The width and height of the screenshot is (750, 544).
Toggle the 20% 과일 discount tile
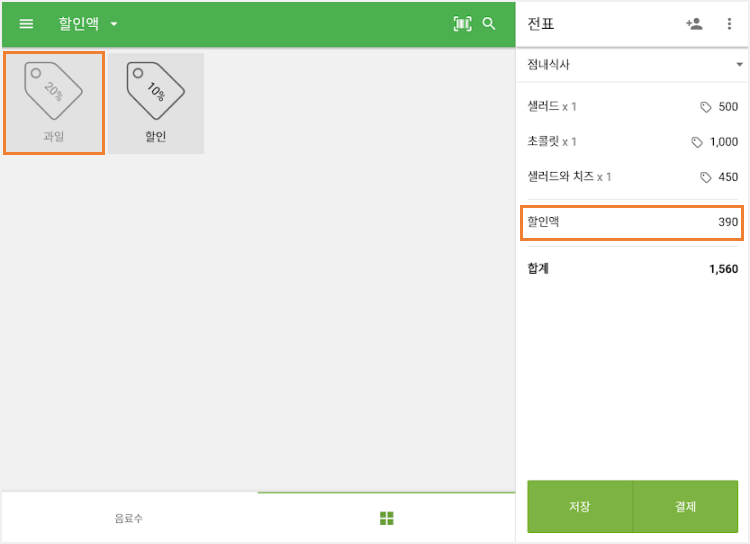(54, 103)
